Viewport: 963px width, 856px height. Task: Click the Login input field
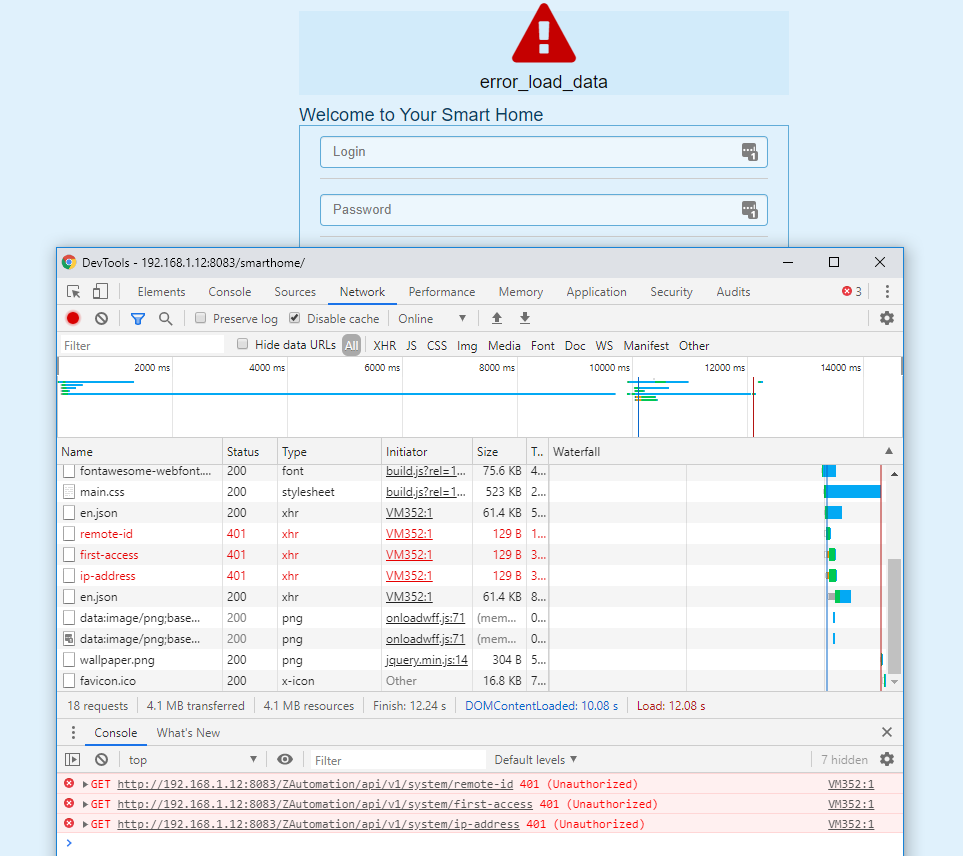pos(530,152)
